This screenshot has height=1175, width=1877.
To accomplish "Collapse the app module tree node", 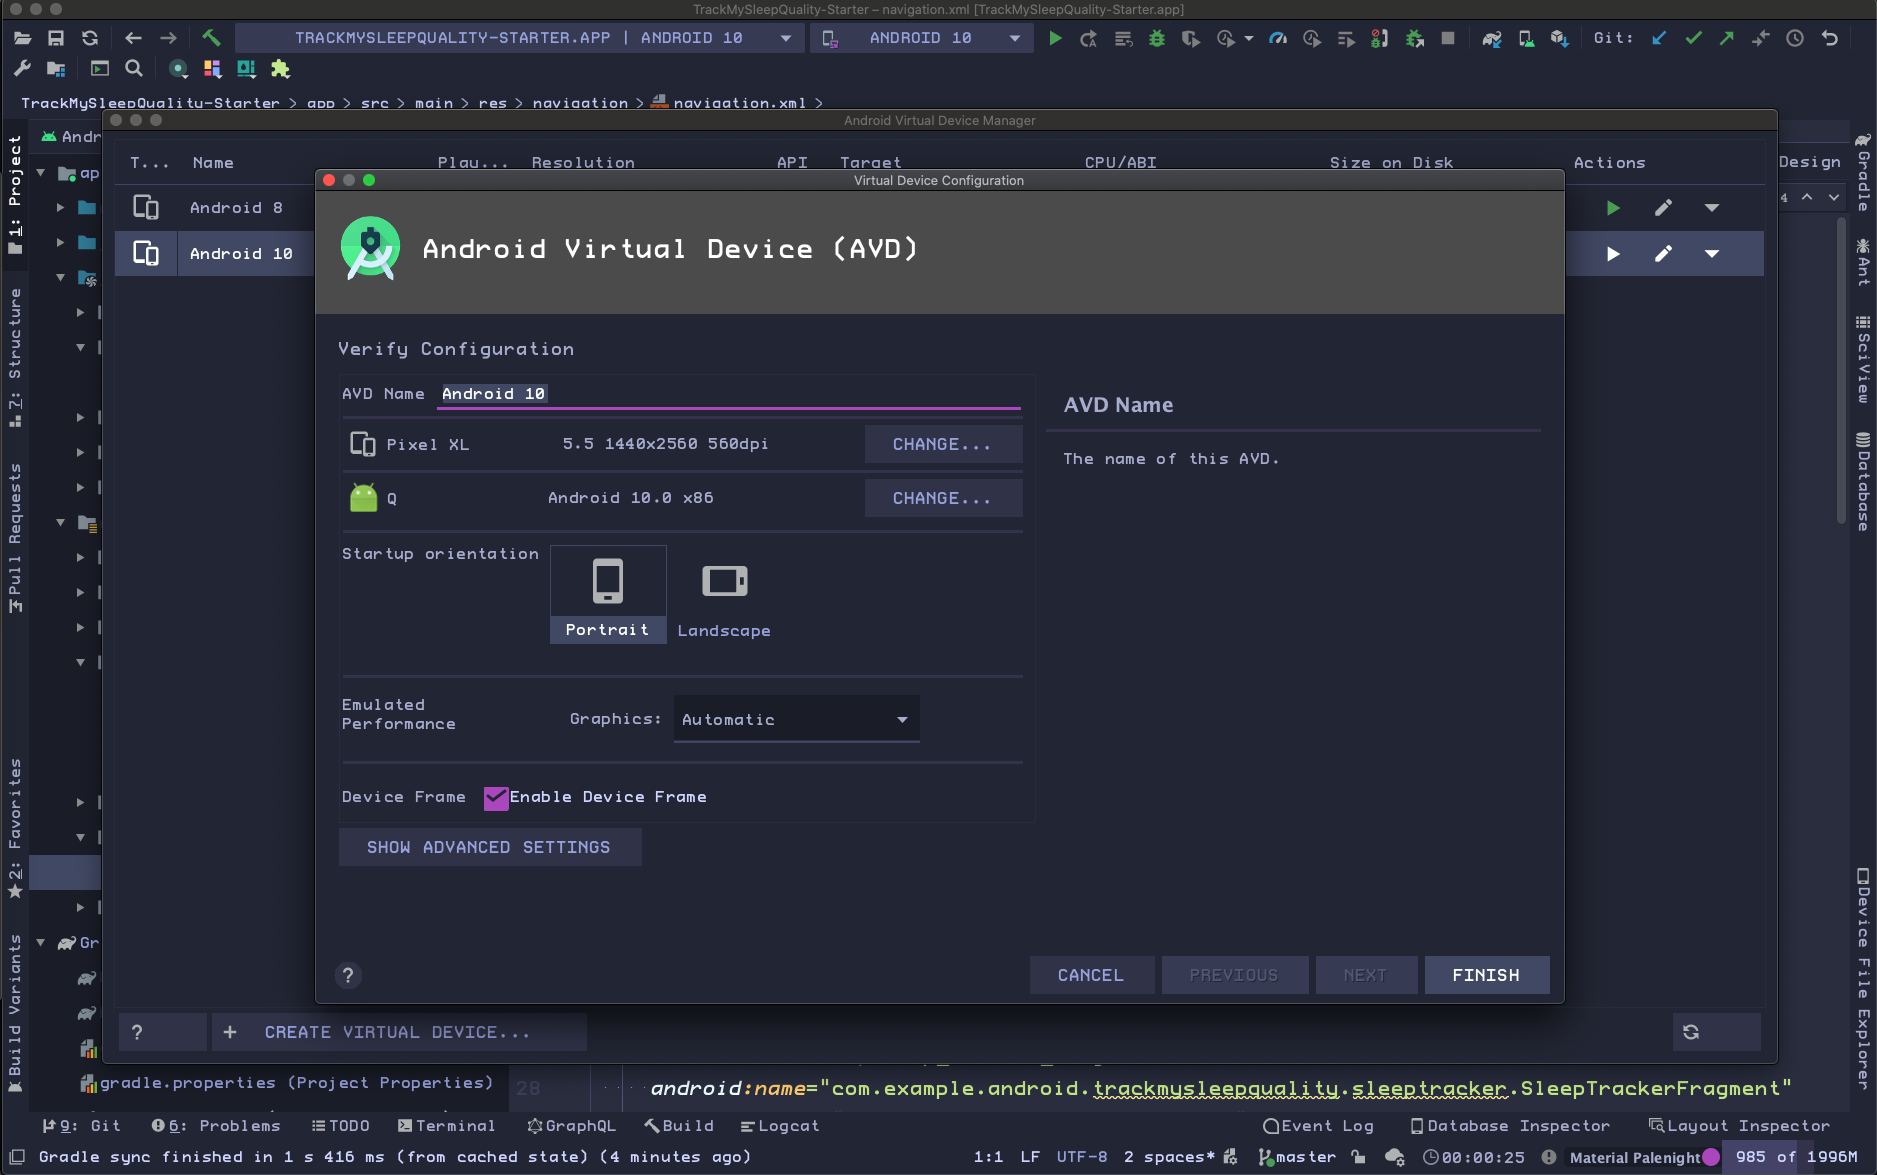I will [41, 173].
